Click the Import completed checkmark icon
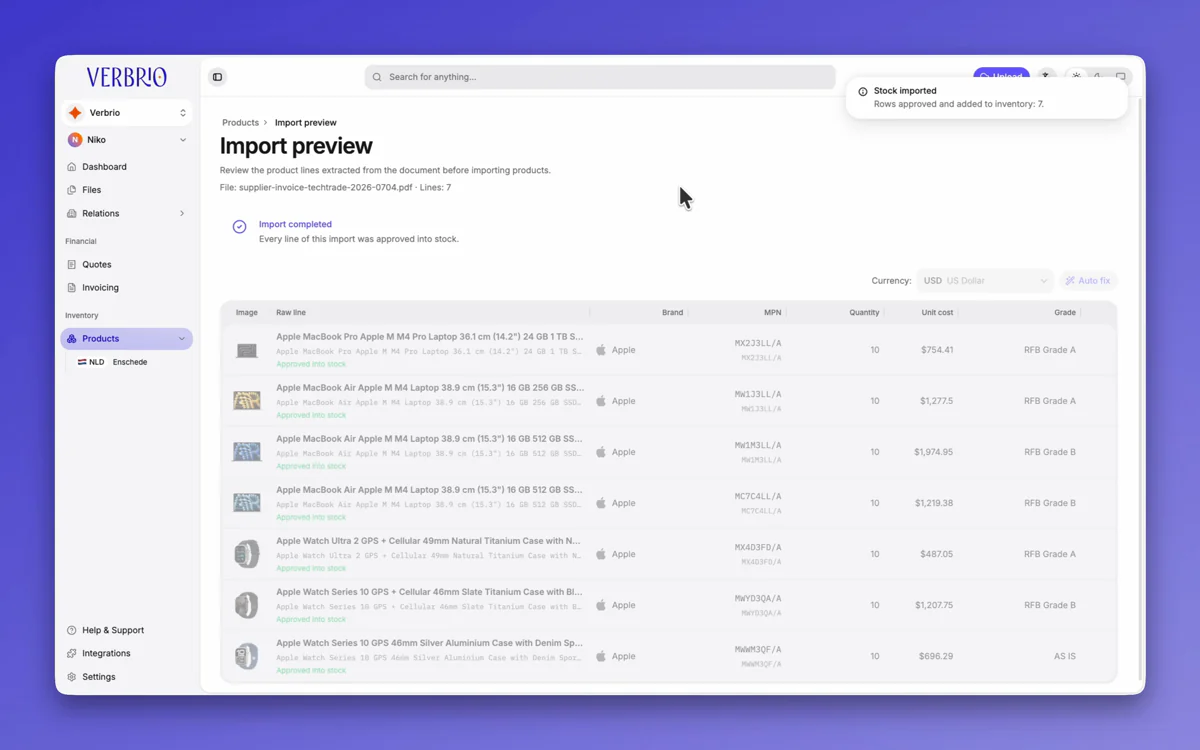 [x=240, y=227]
